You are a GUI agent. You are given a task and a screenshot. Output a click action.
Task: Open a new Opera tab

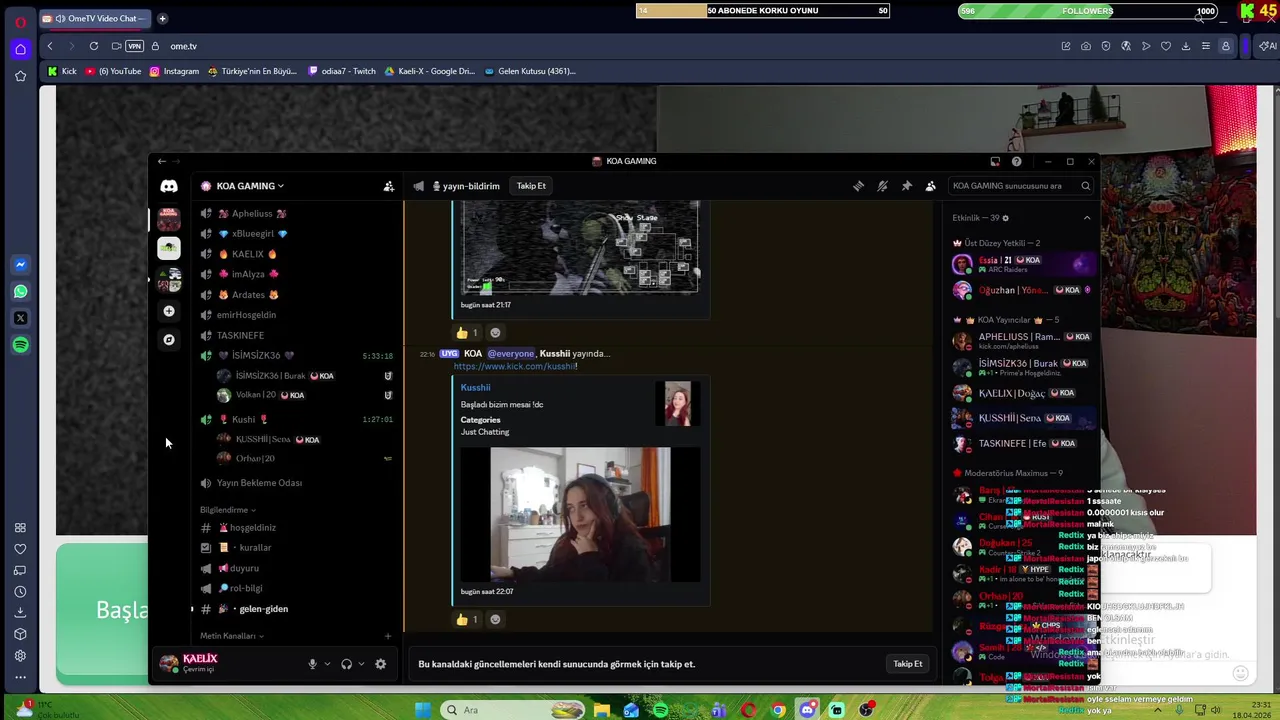(x=162, y=18)
